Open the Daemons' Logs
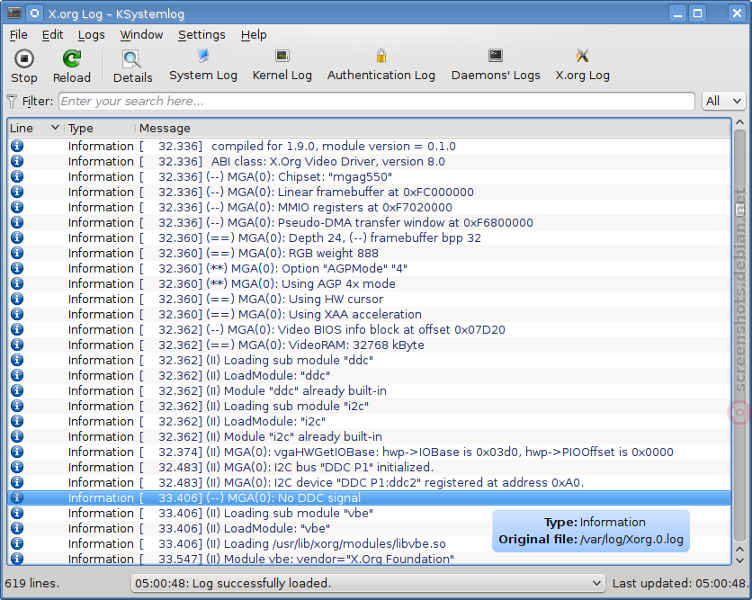The height and width of the screenshot is (600, 752). click(495, 65)
